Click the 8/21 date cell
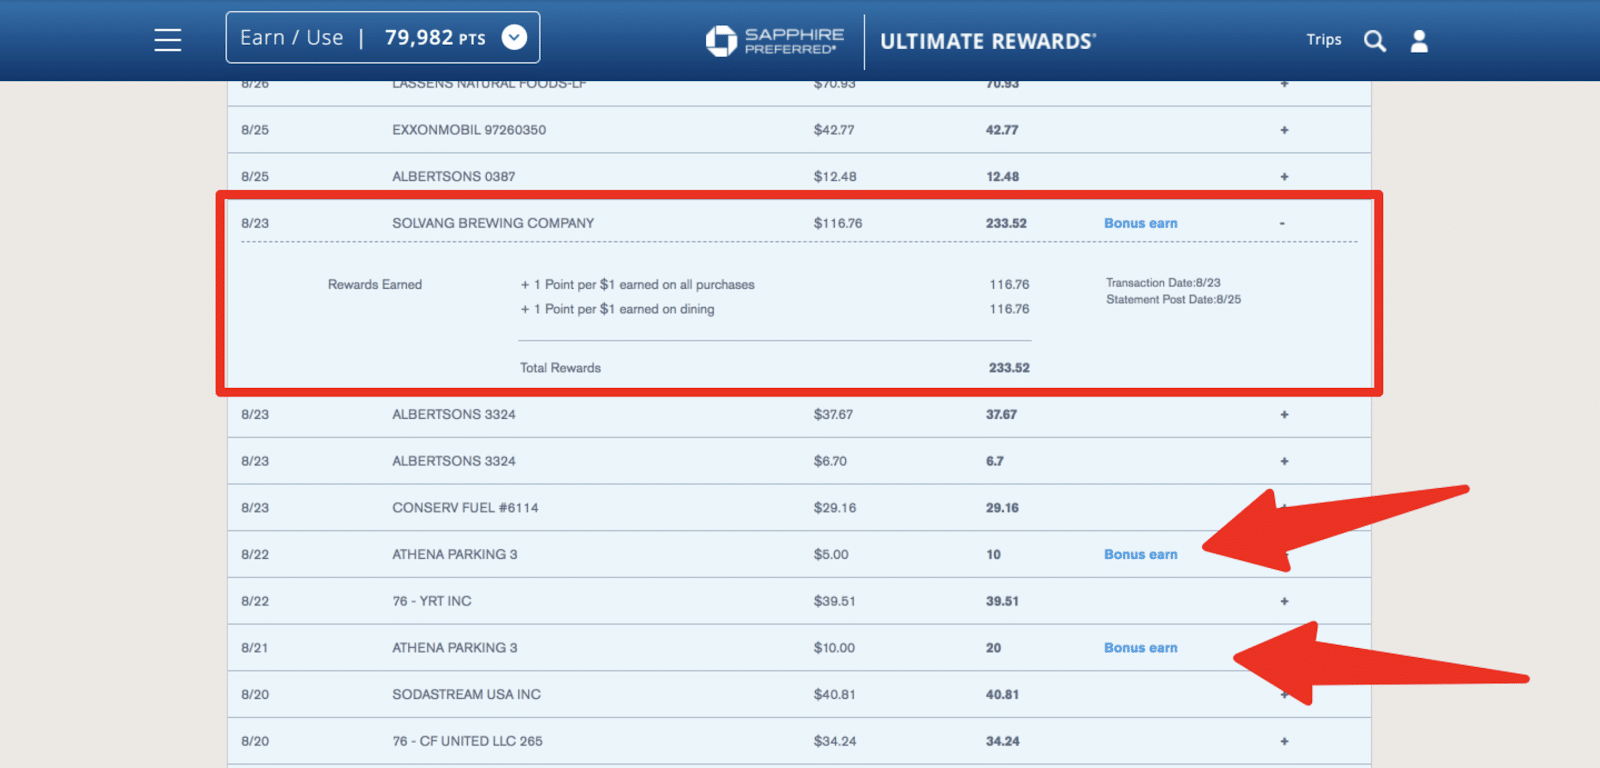1600x768 pixels. [255, 648]
